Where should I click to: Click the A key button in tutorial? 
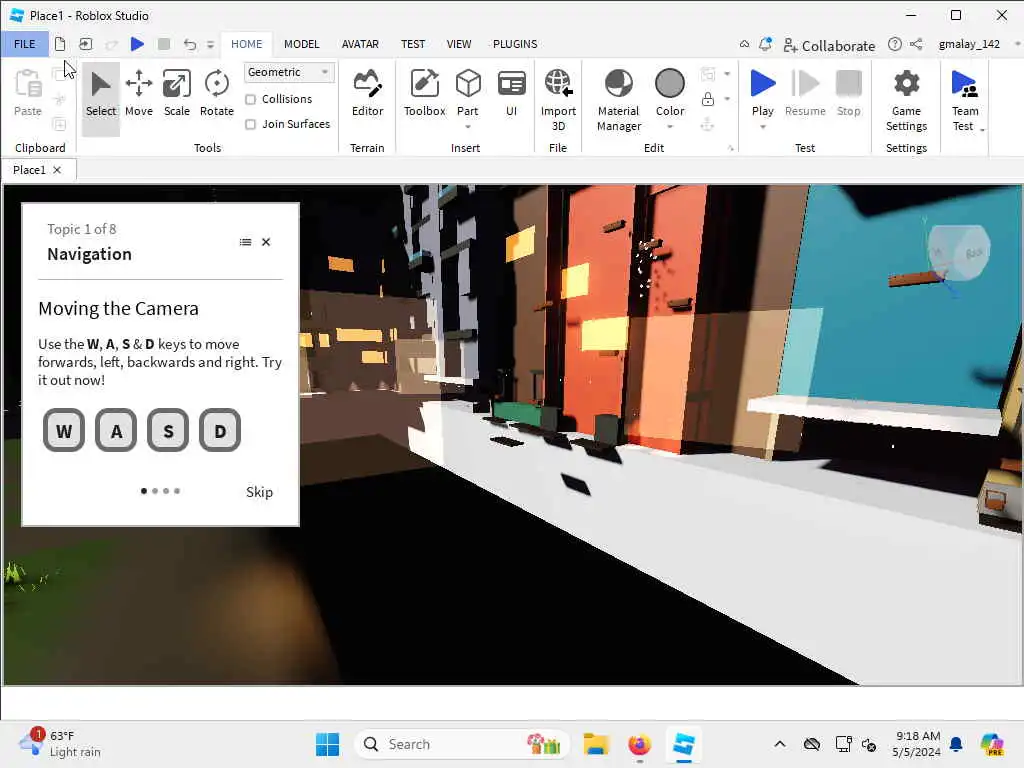point(116,430)
